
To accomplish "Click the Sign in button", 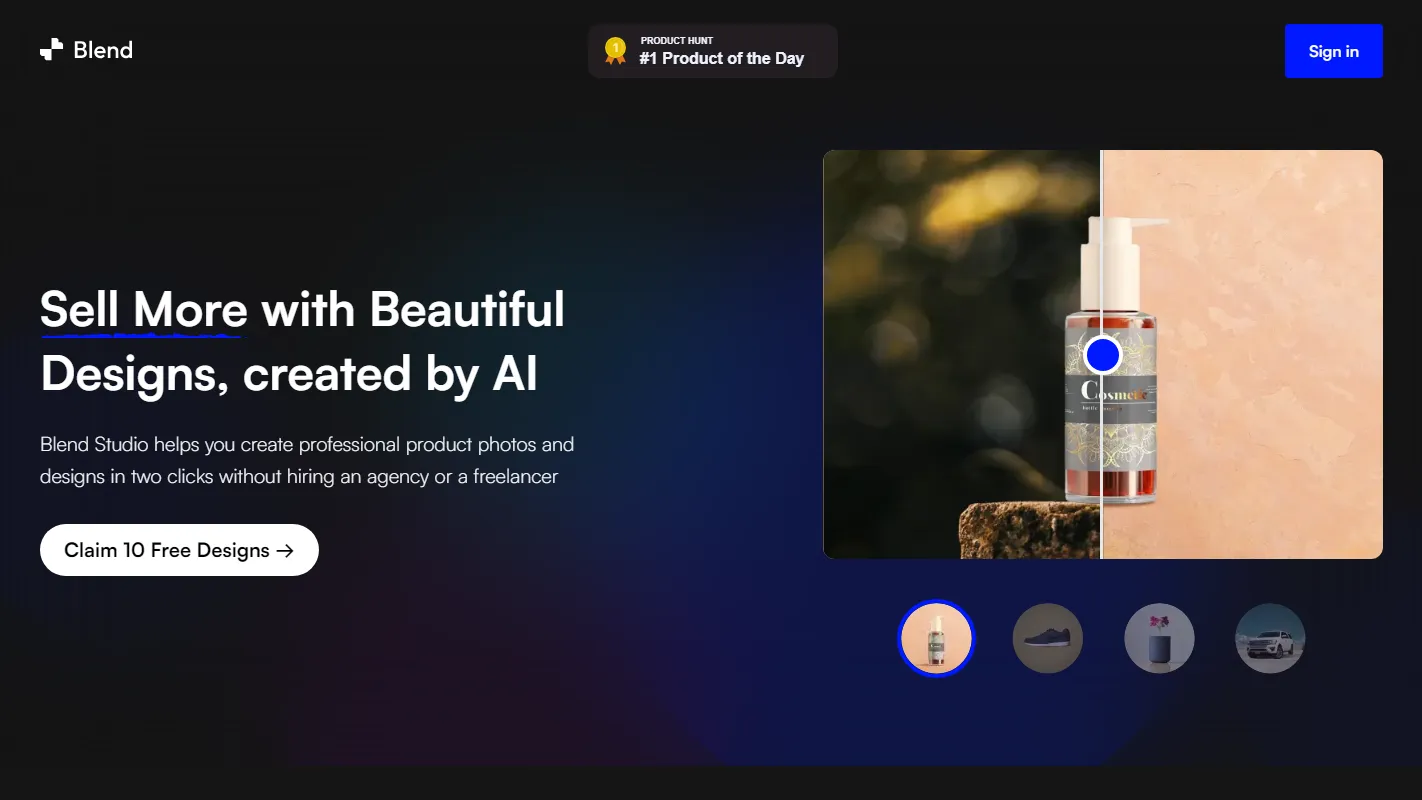I will tap(1333, 51).
